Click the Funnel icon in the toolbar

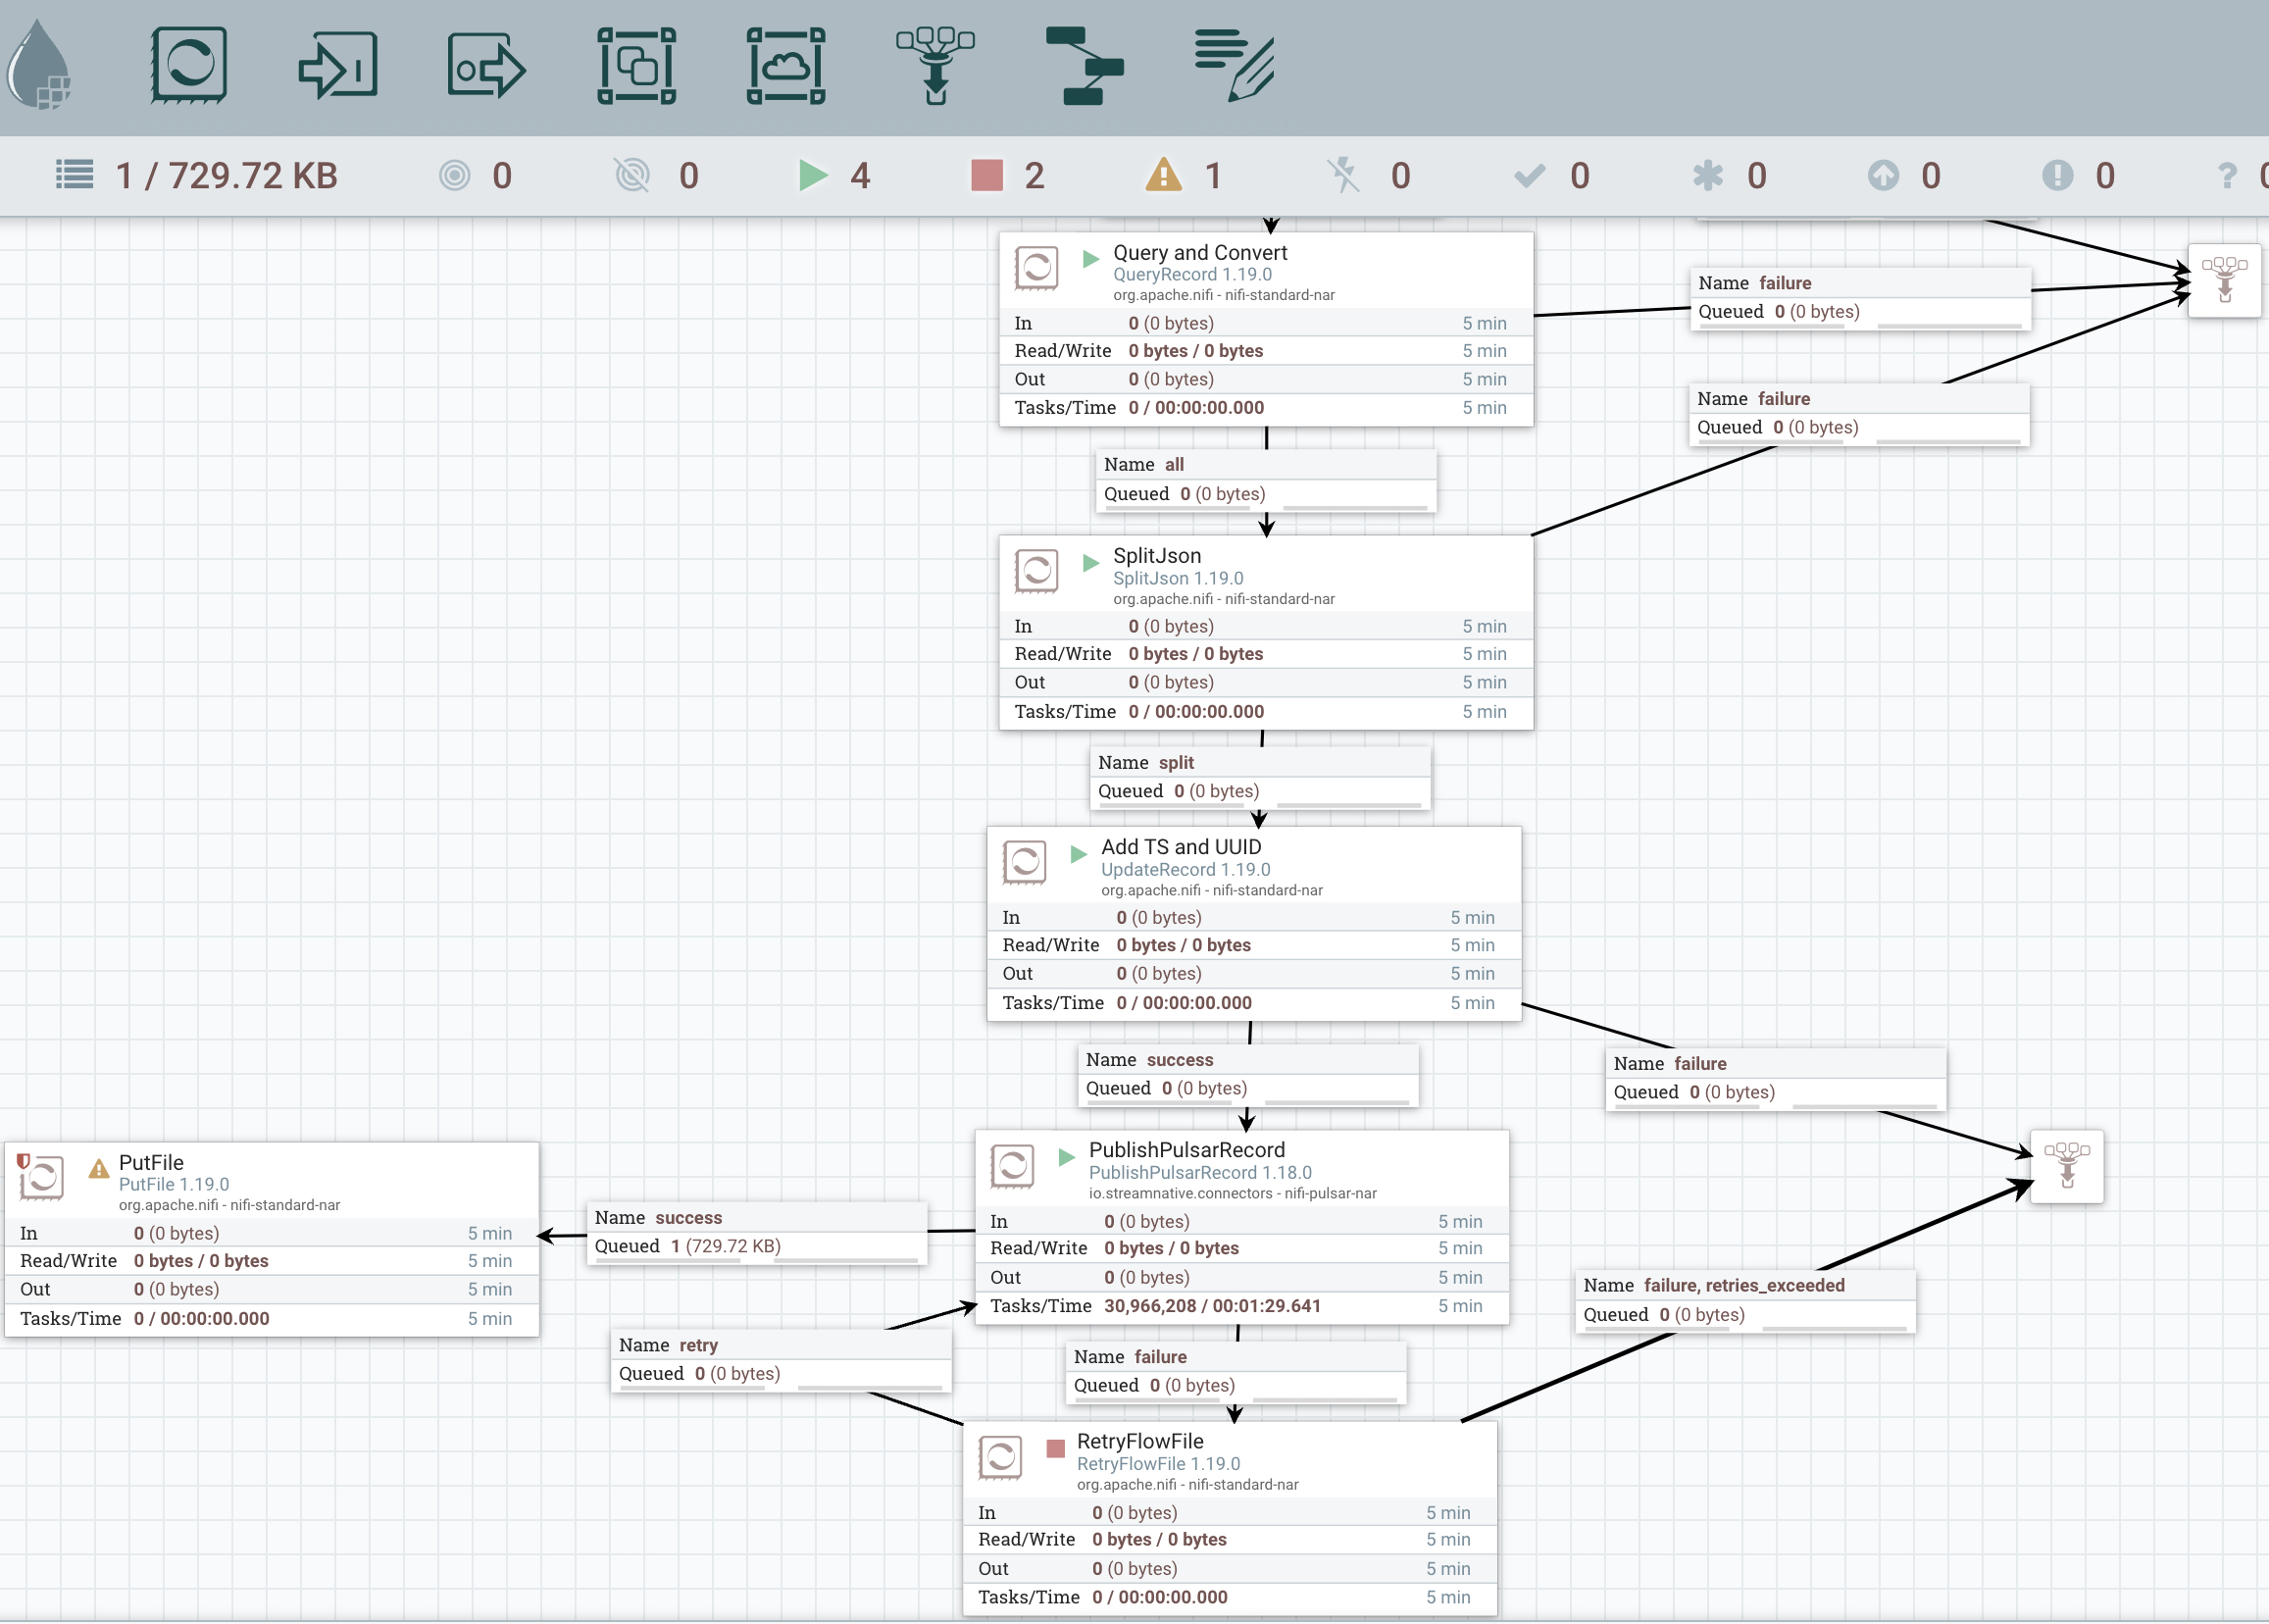point(935,66)
